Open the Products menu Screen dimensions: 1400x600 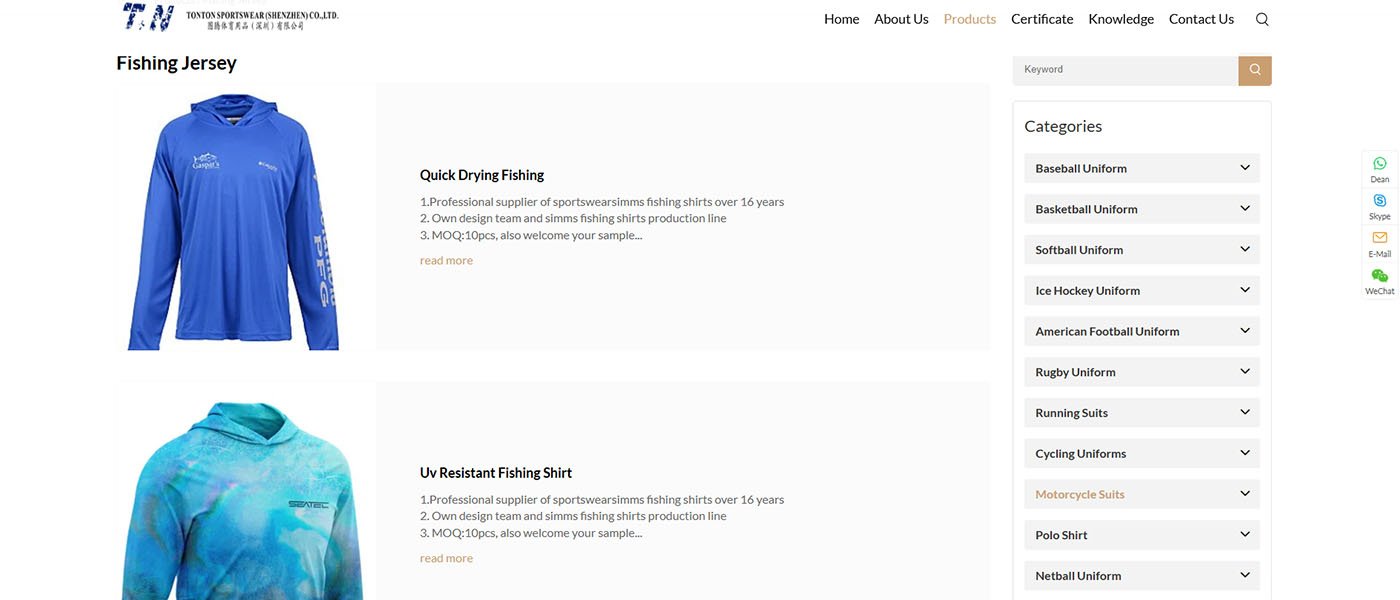click(969, 19)
